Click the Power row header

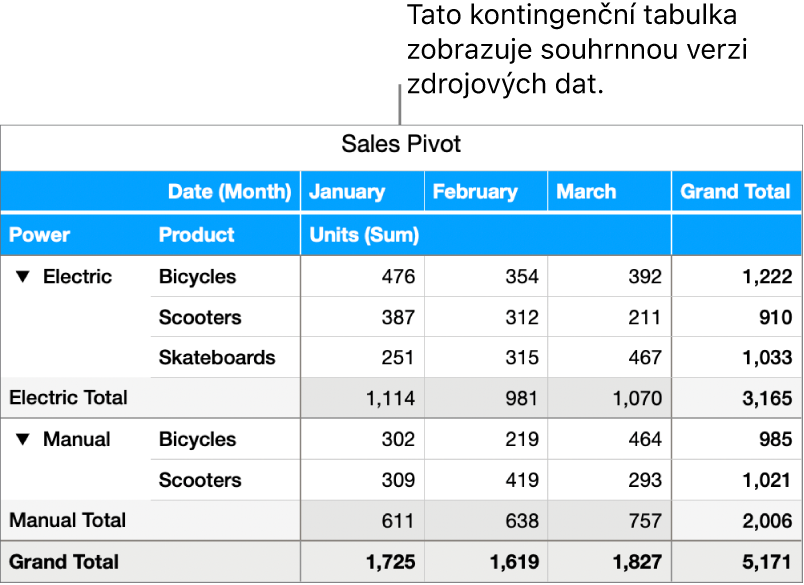pos(40,235)
